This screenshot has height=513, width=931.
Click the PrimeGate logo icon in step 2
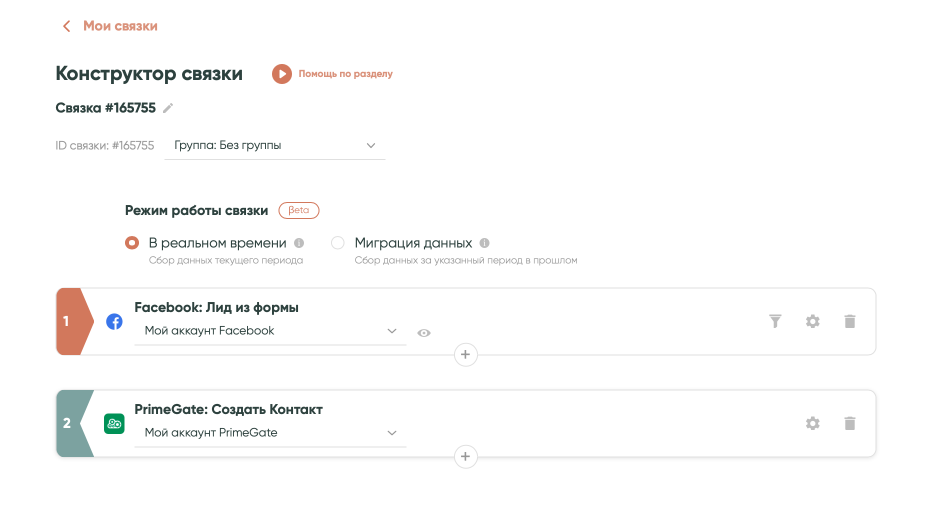(x=114, y=424)
